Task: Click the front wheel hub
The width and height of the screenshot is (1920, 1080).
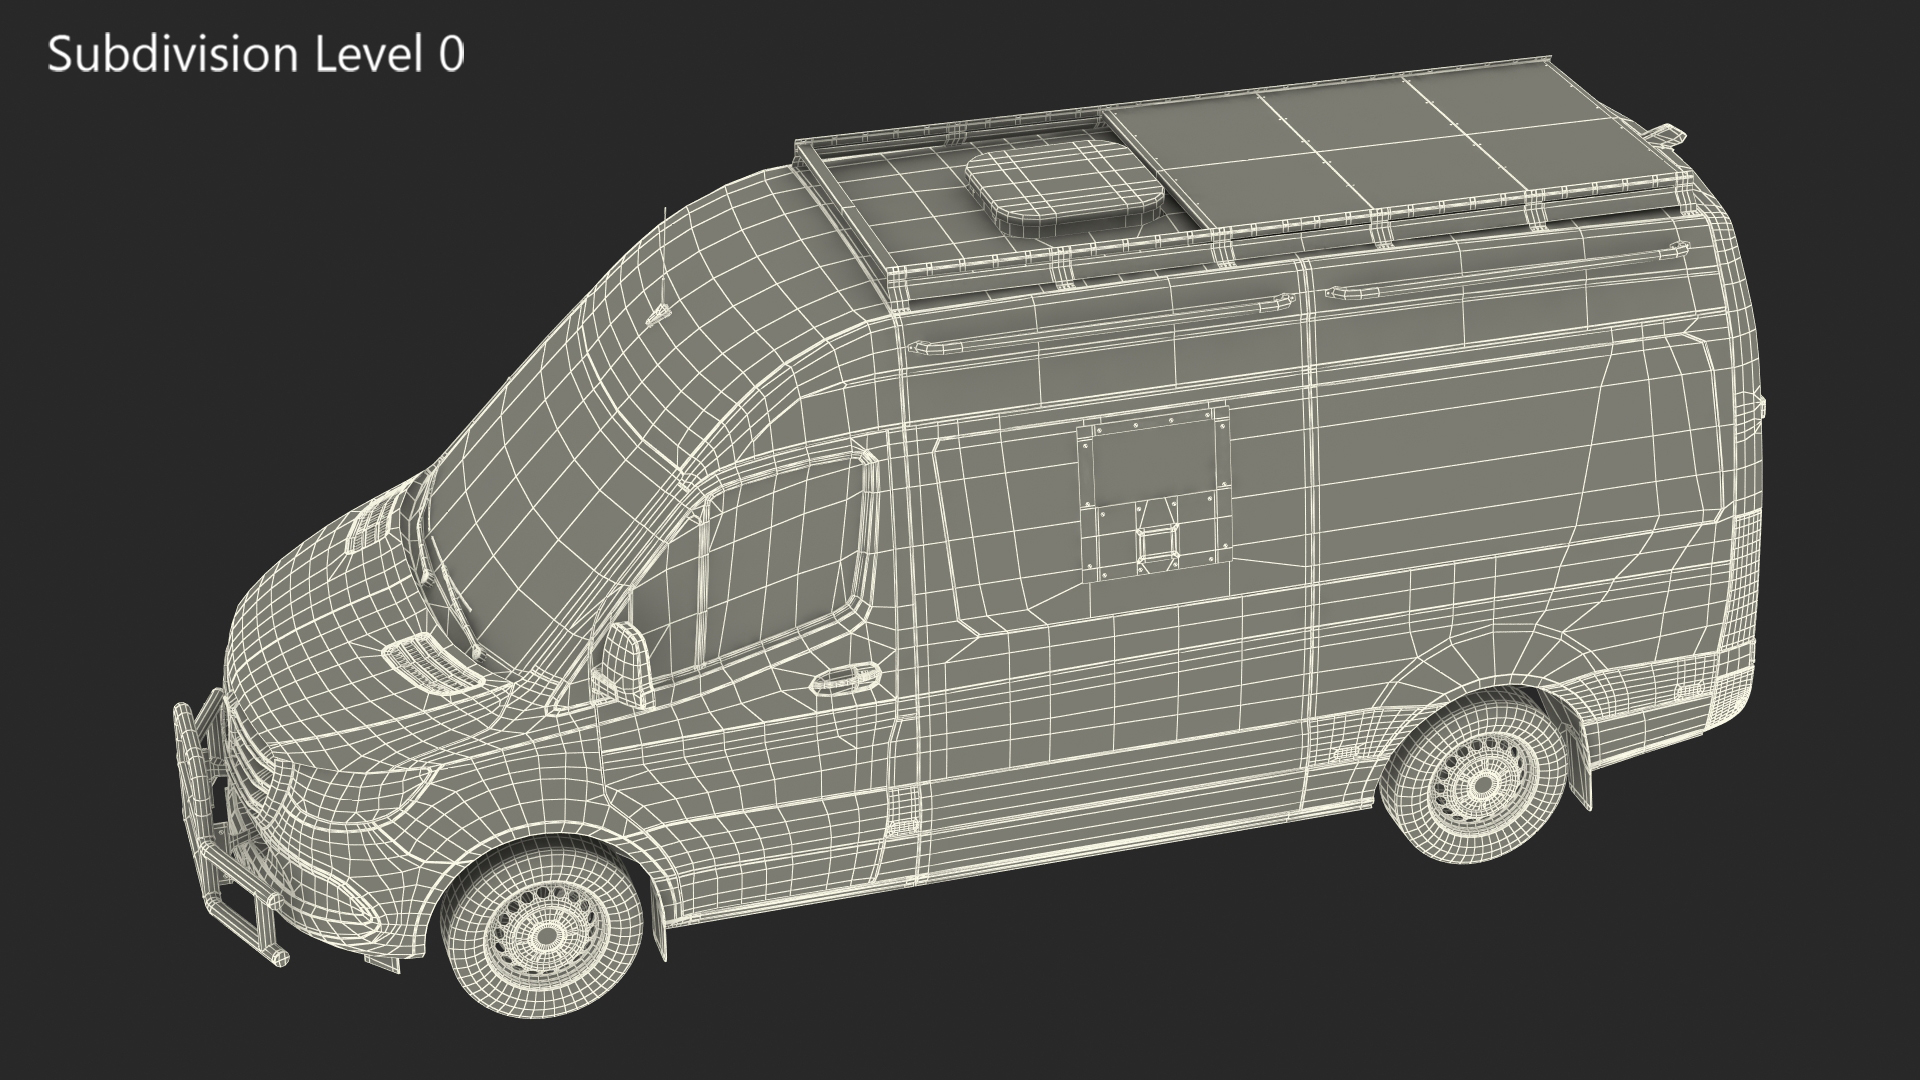Action: click(545, 936)
